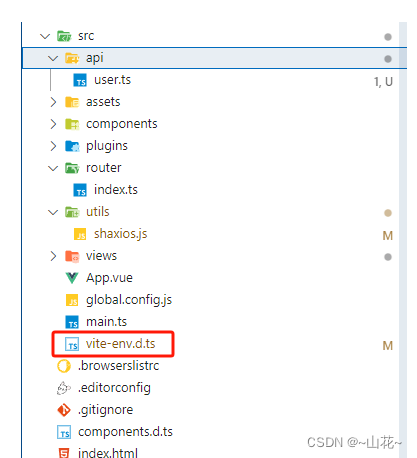Click the M badge on shaxios.js row
Screen dimensions: 417x458
point(388,236)
